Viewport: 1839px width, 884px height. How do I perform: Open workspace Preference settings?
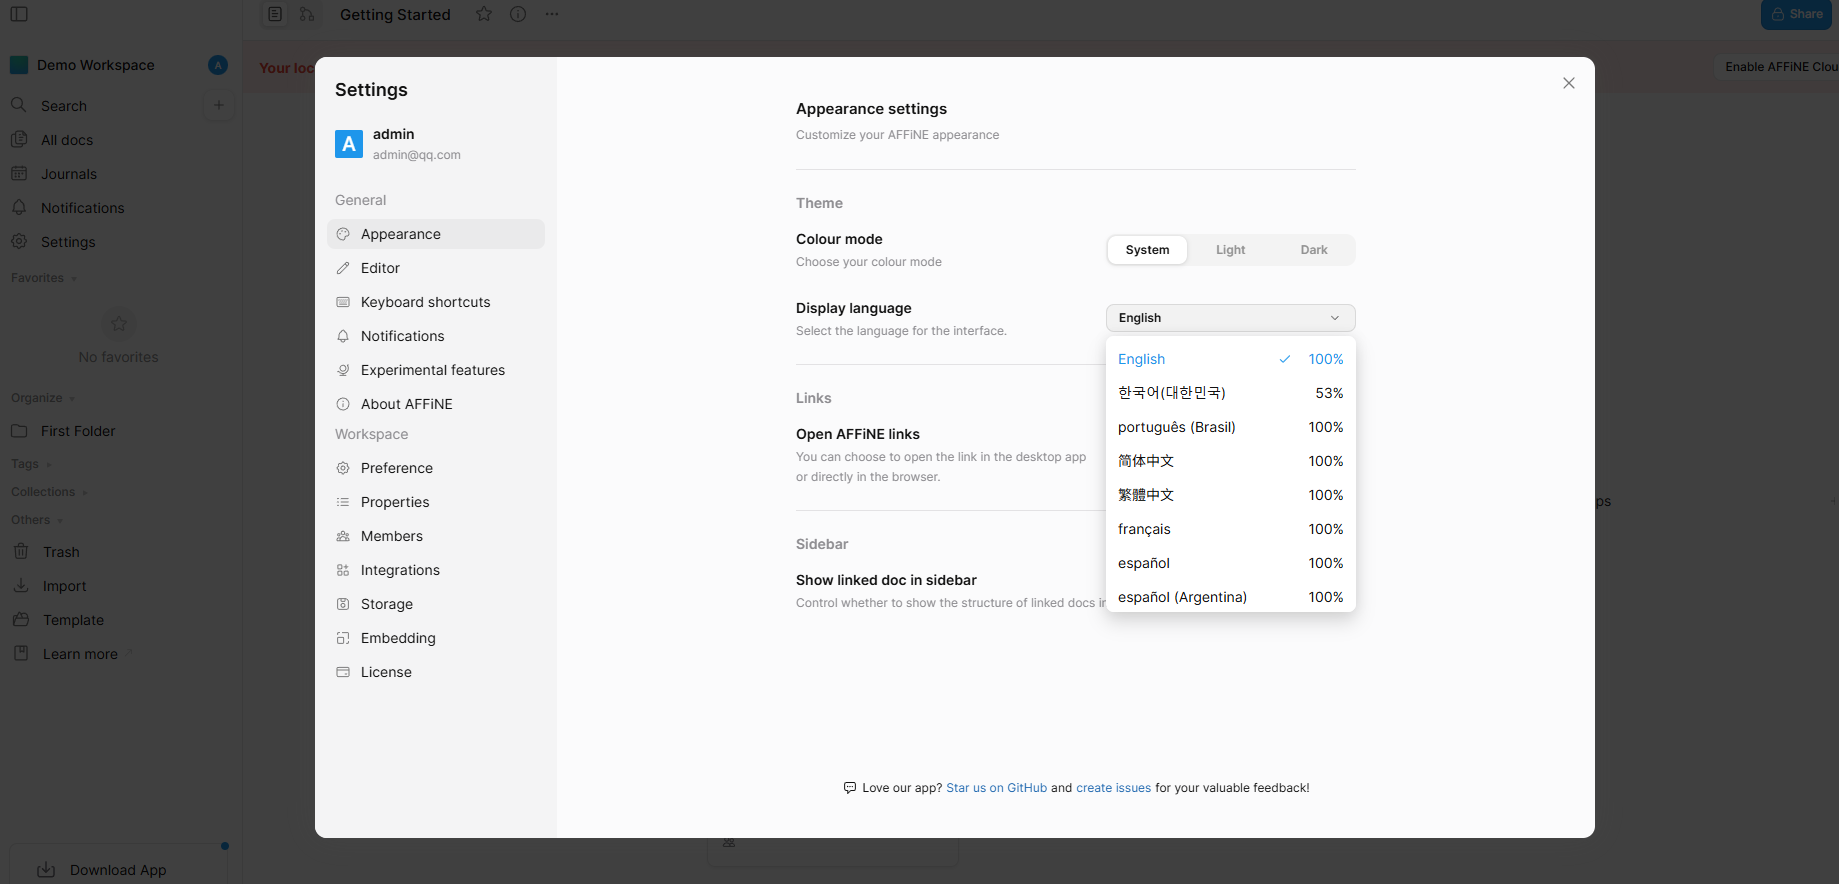[x=436, y=468]
